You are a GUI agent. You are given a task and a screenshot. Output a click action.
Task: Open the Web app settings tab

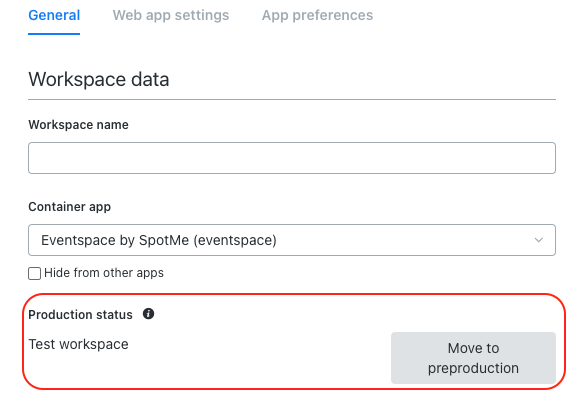click(171, 15)
